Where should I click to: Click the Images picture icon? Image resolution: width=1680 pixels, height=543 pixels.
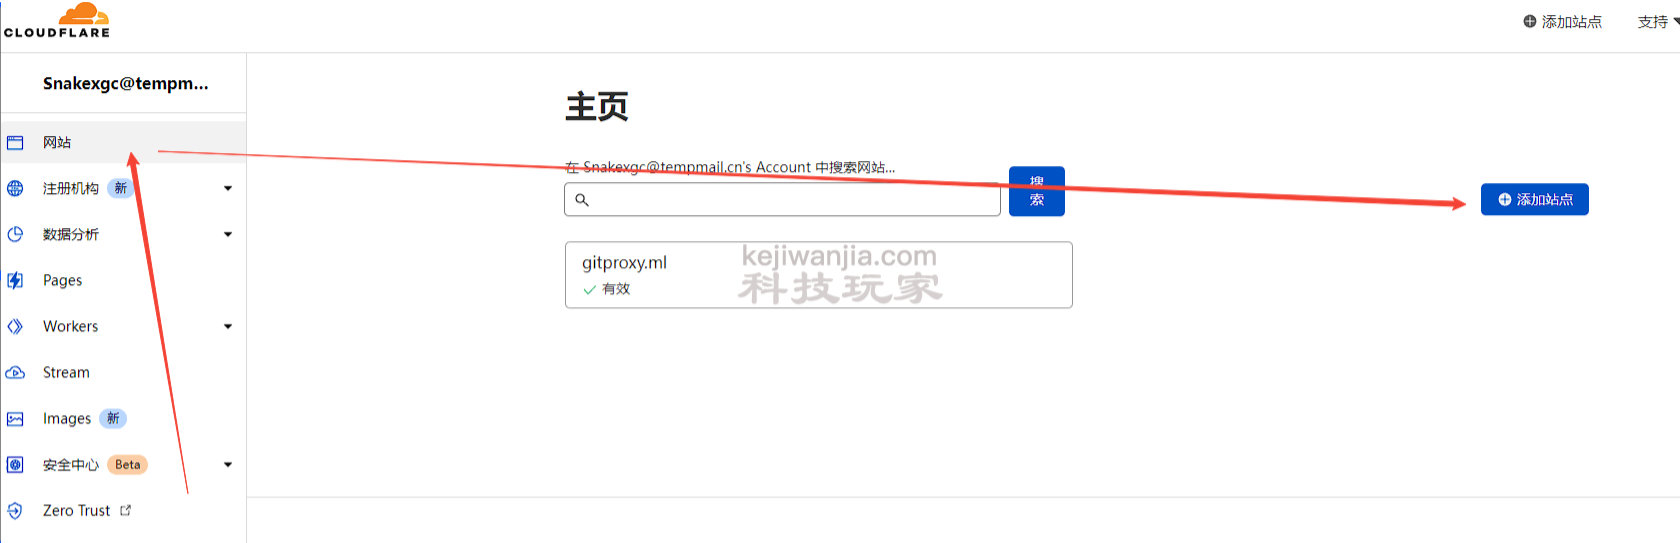15,419
